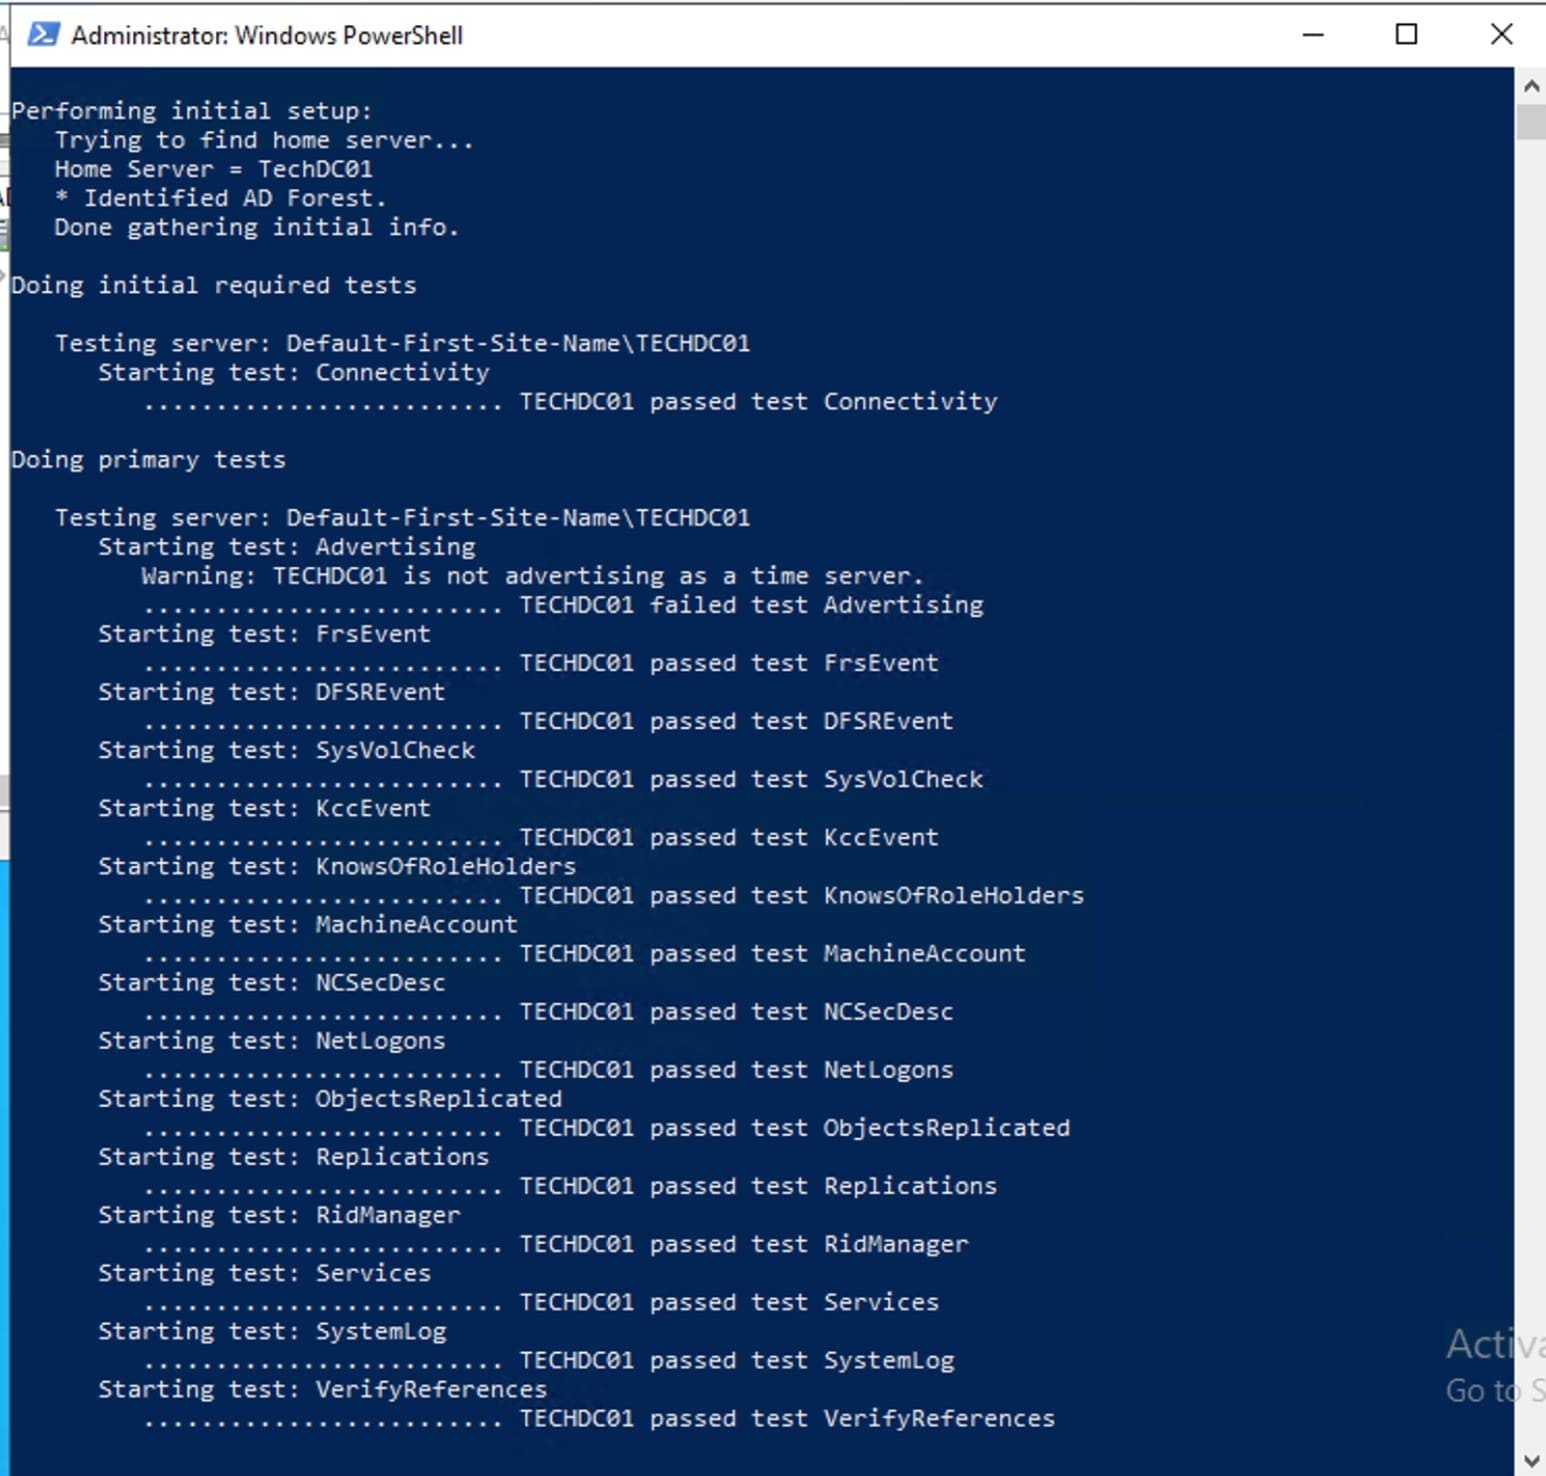Click 'passed test VerifyReferences' result text
The image size is (1546, 1476).
(787, 1418)
